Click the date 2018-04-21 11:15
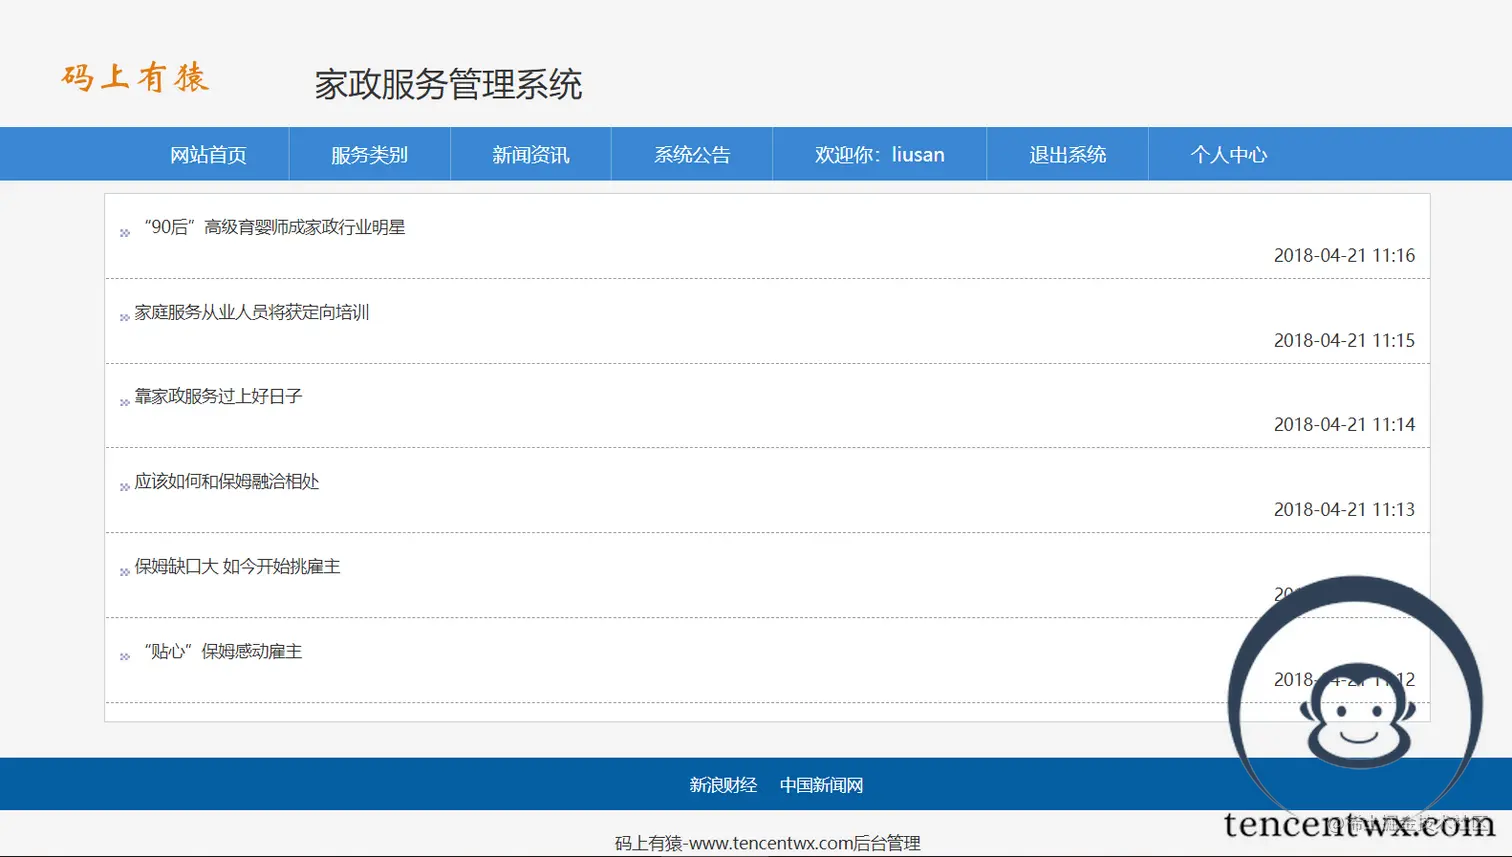The height and width of the screenshot is (857, 1512). pos(1344,341)
